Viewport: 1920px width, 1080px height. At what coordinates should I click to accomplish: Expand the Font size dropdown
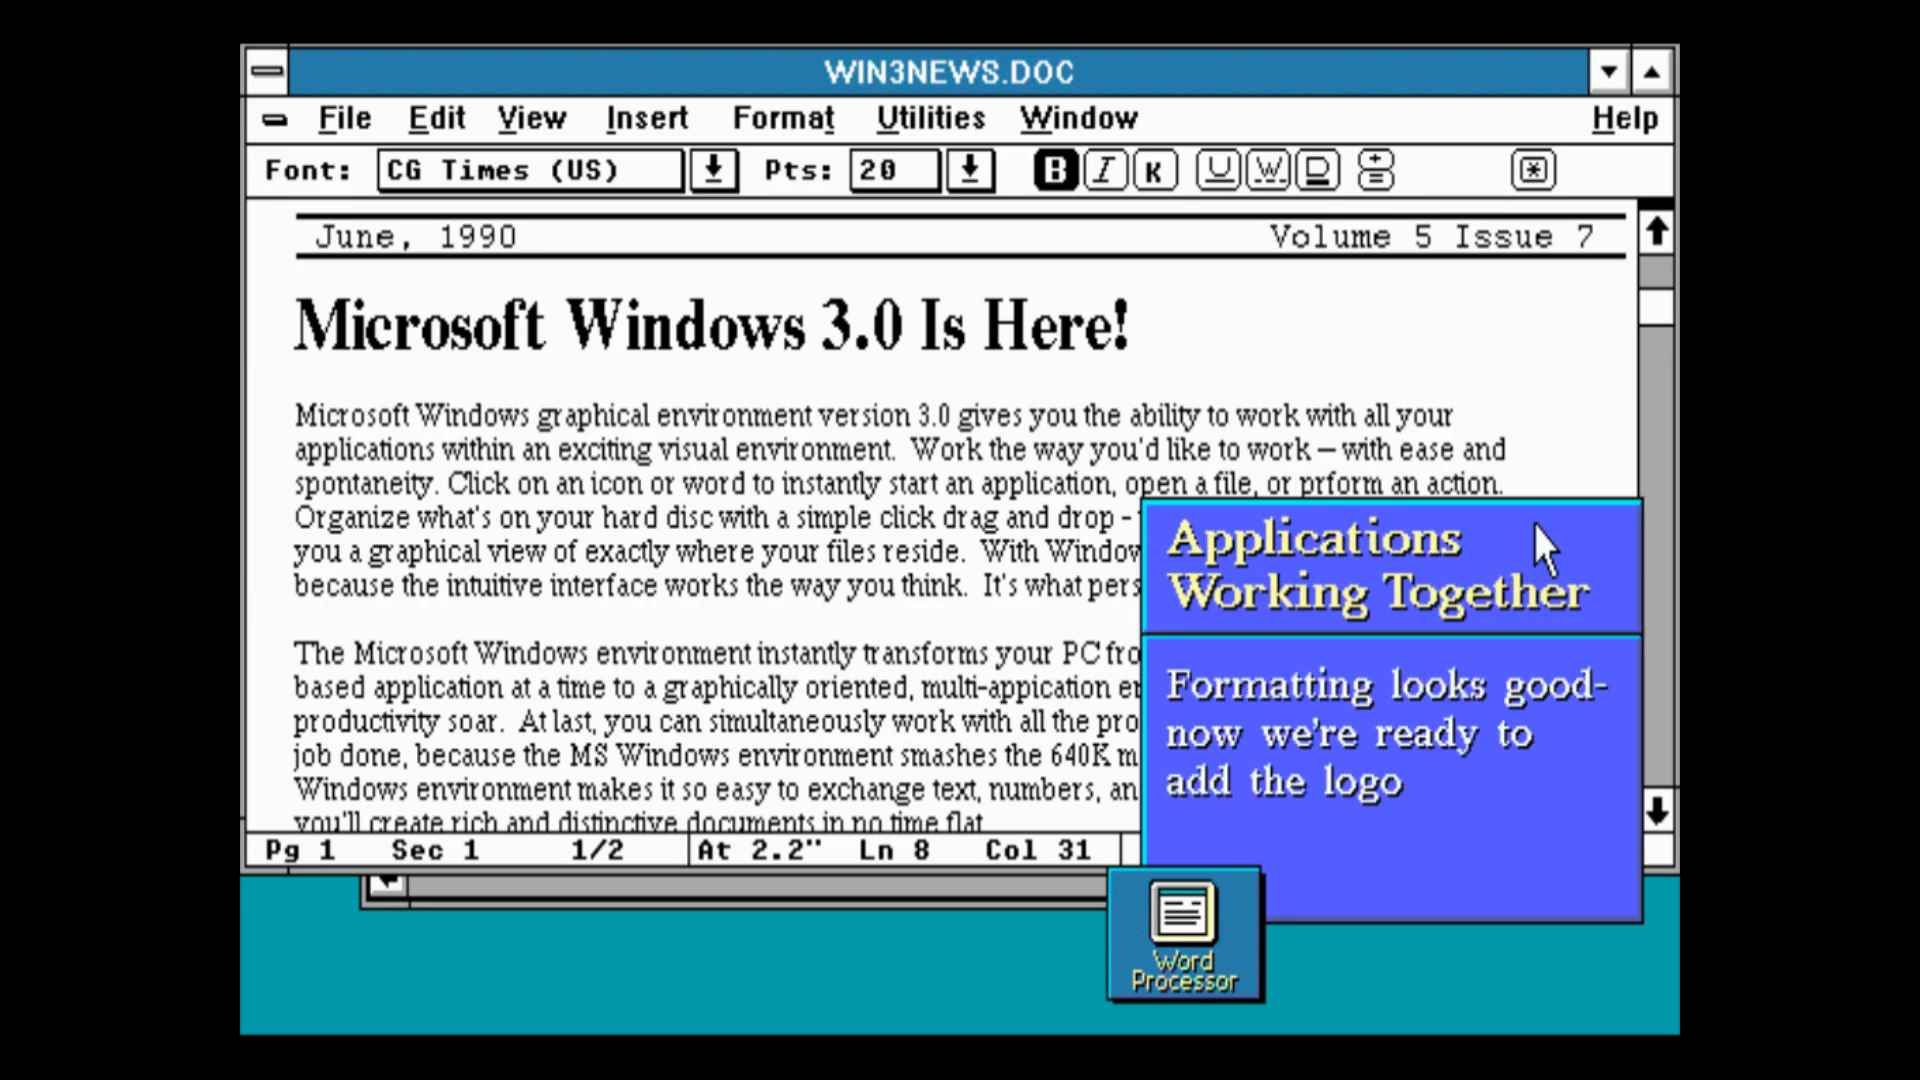click(x=971, y=170)
